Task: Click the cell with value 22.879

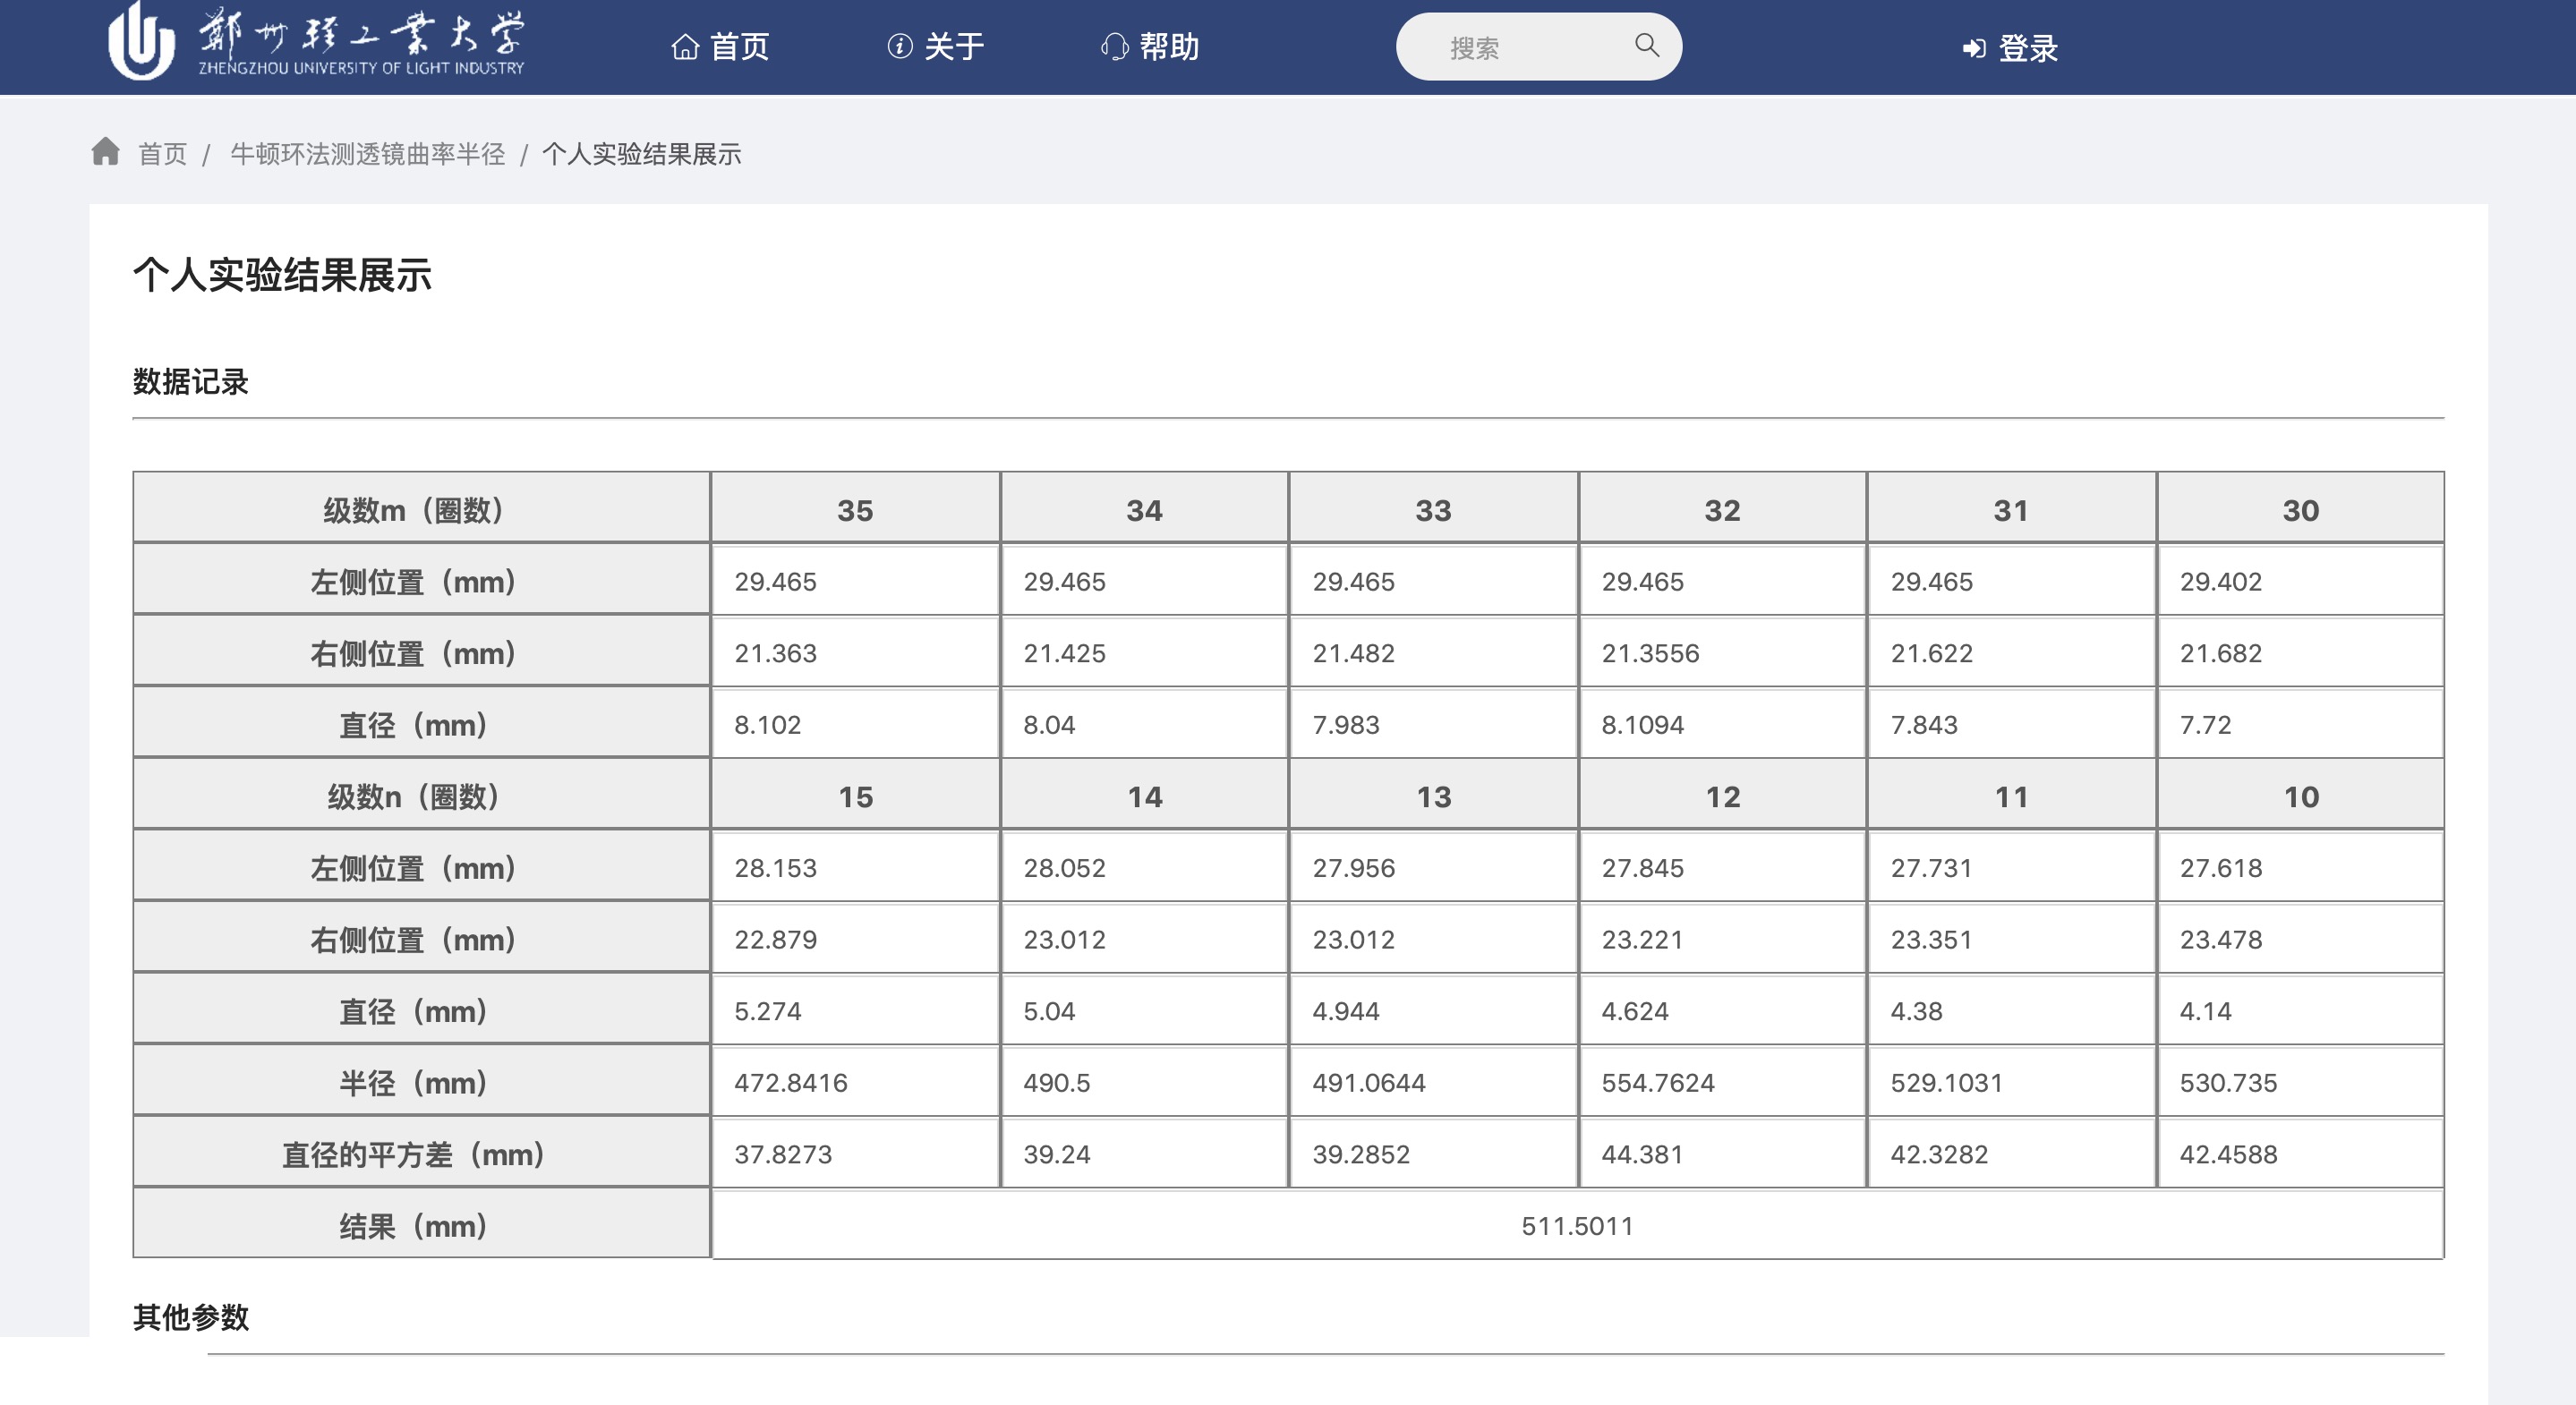Action: tap(855, 937)
